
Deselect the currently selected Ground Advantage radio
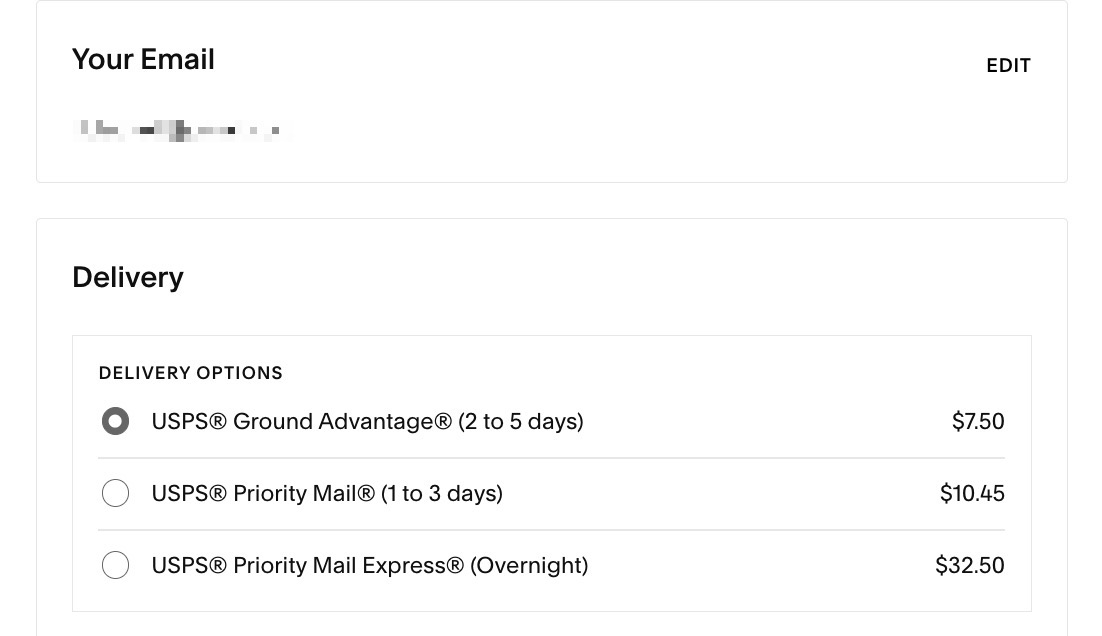pos(115,421)
